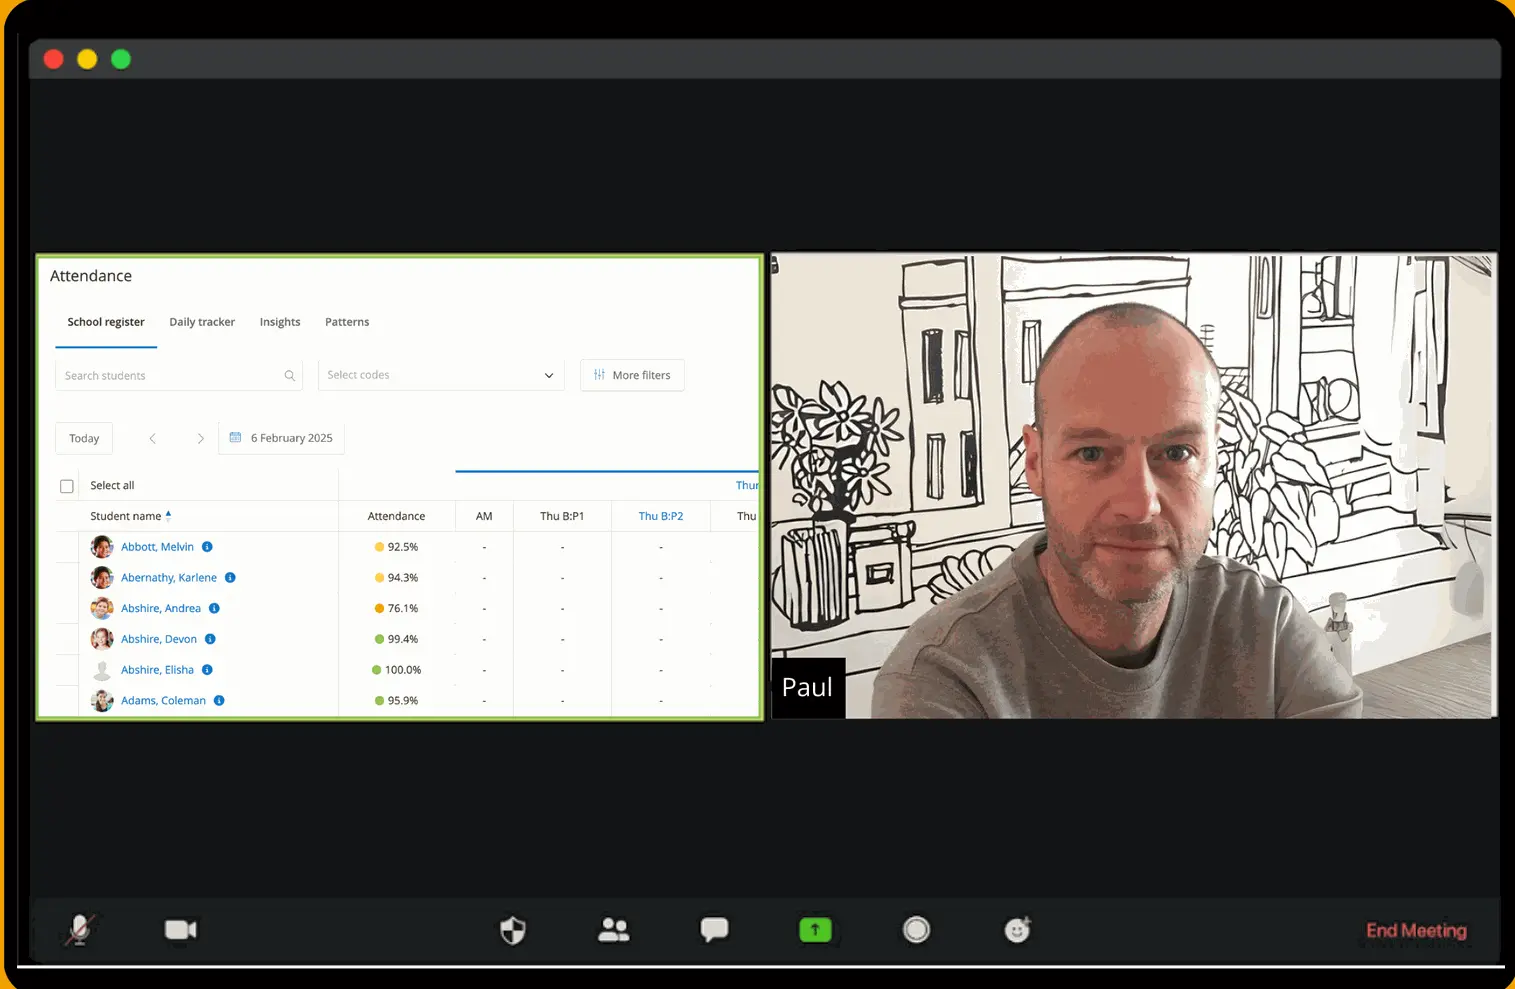Click the 76.1% attendance value
1515x989 pixels.
tap(403, 608)
